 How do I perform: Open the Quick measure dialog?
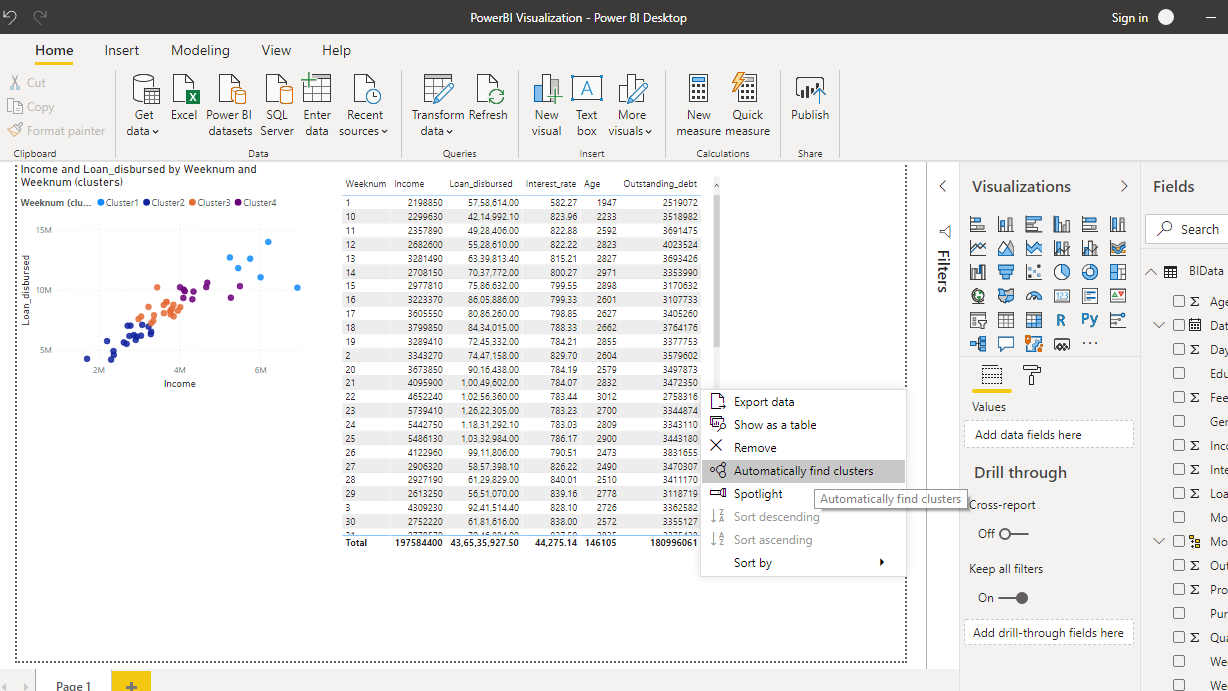748,104
